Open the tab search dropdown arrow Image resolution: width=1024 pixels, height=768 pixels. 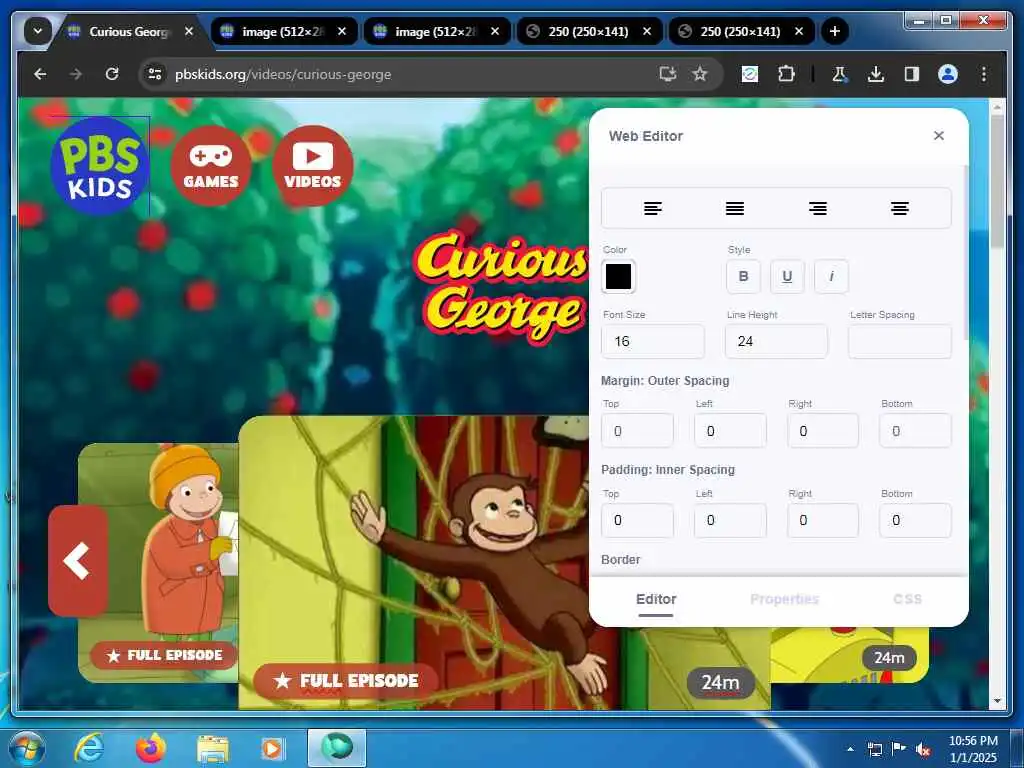click(37, 31)
